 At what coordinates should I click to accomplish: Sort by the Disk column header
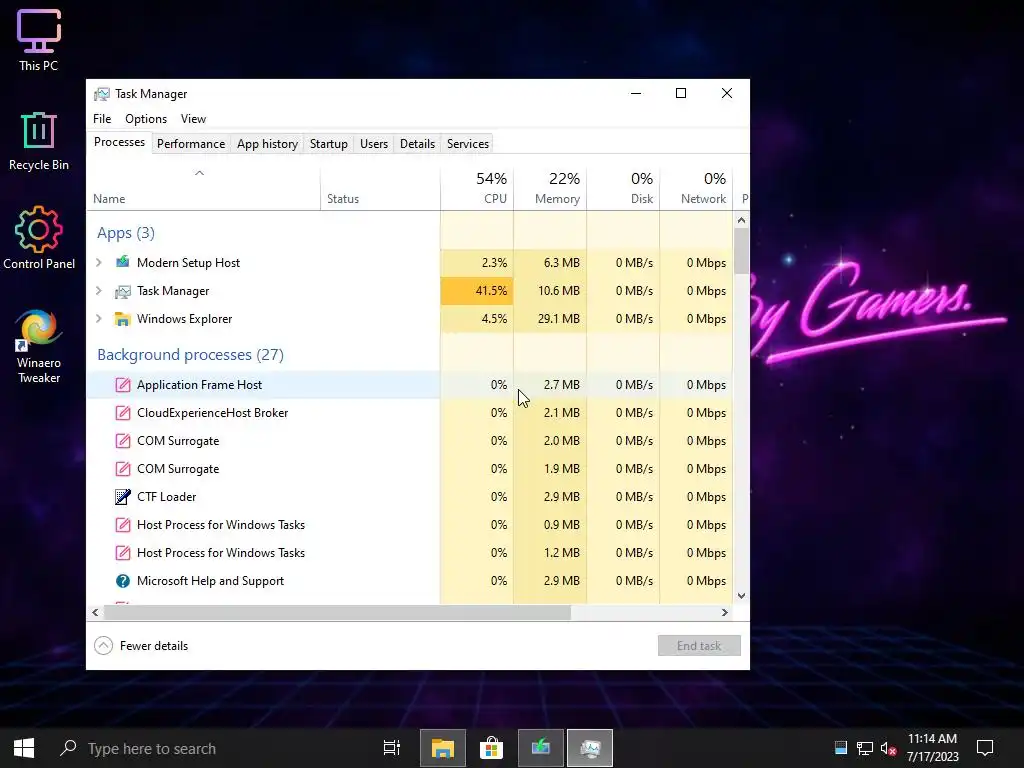(x=623, y=189)
